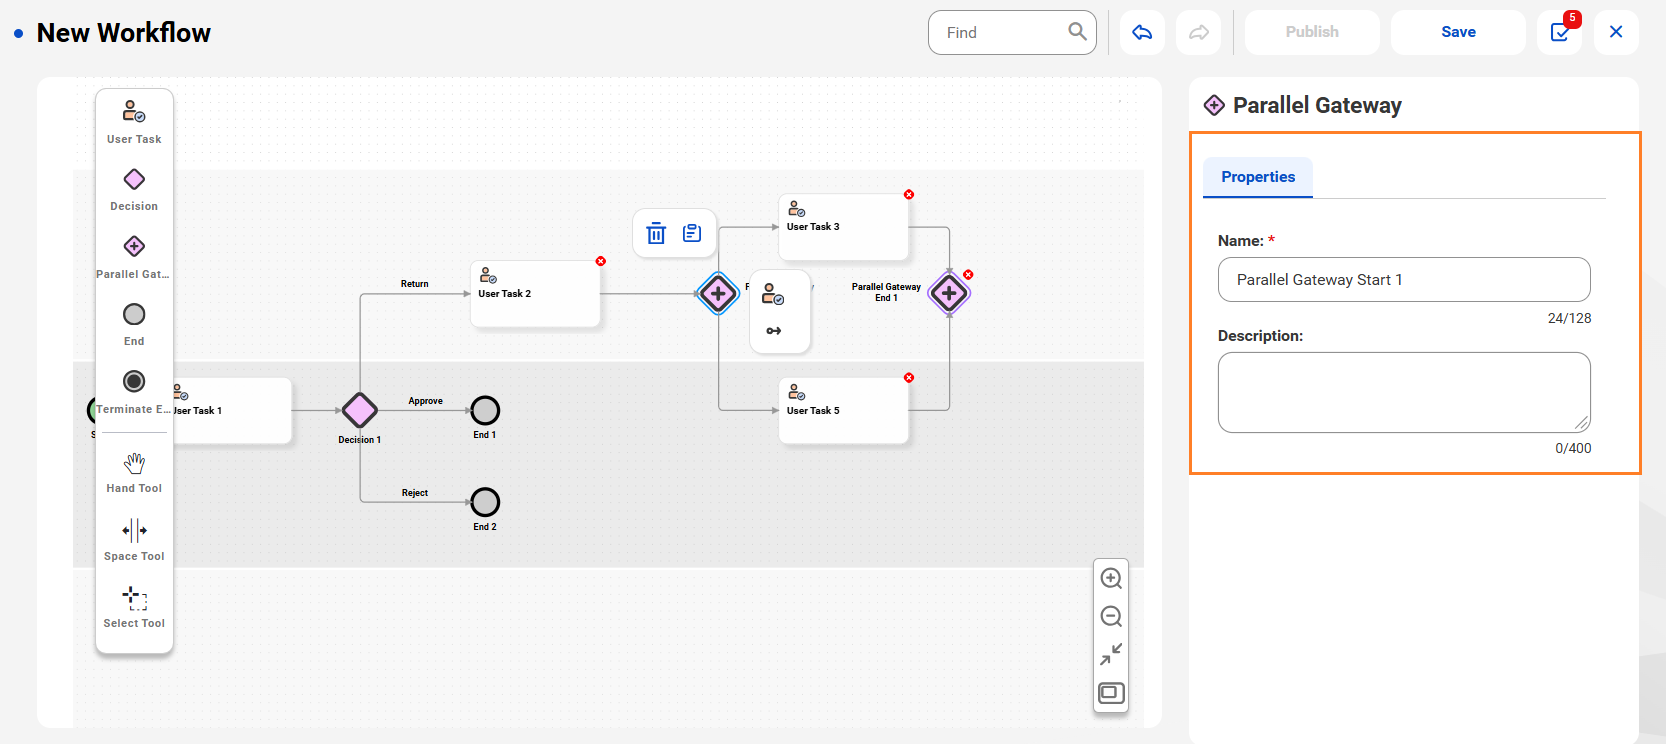
Task: Edit the Name field of the gateway
Action: 1404,280
